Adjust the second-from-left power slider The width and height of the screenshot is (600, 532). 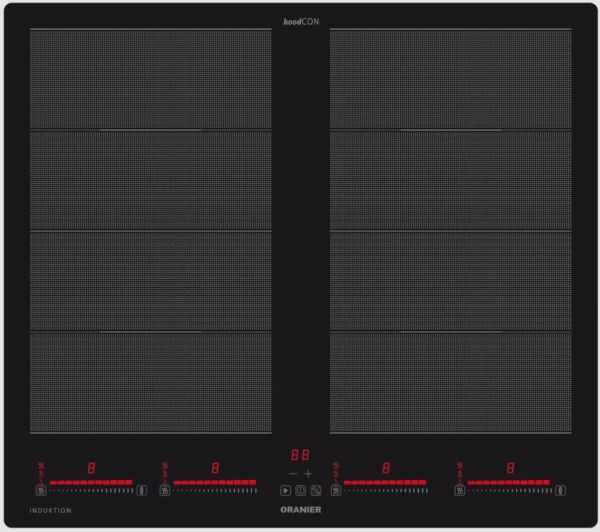[x=214, y=484]
